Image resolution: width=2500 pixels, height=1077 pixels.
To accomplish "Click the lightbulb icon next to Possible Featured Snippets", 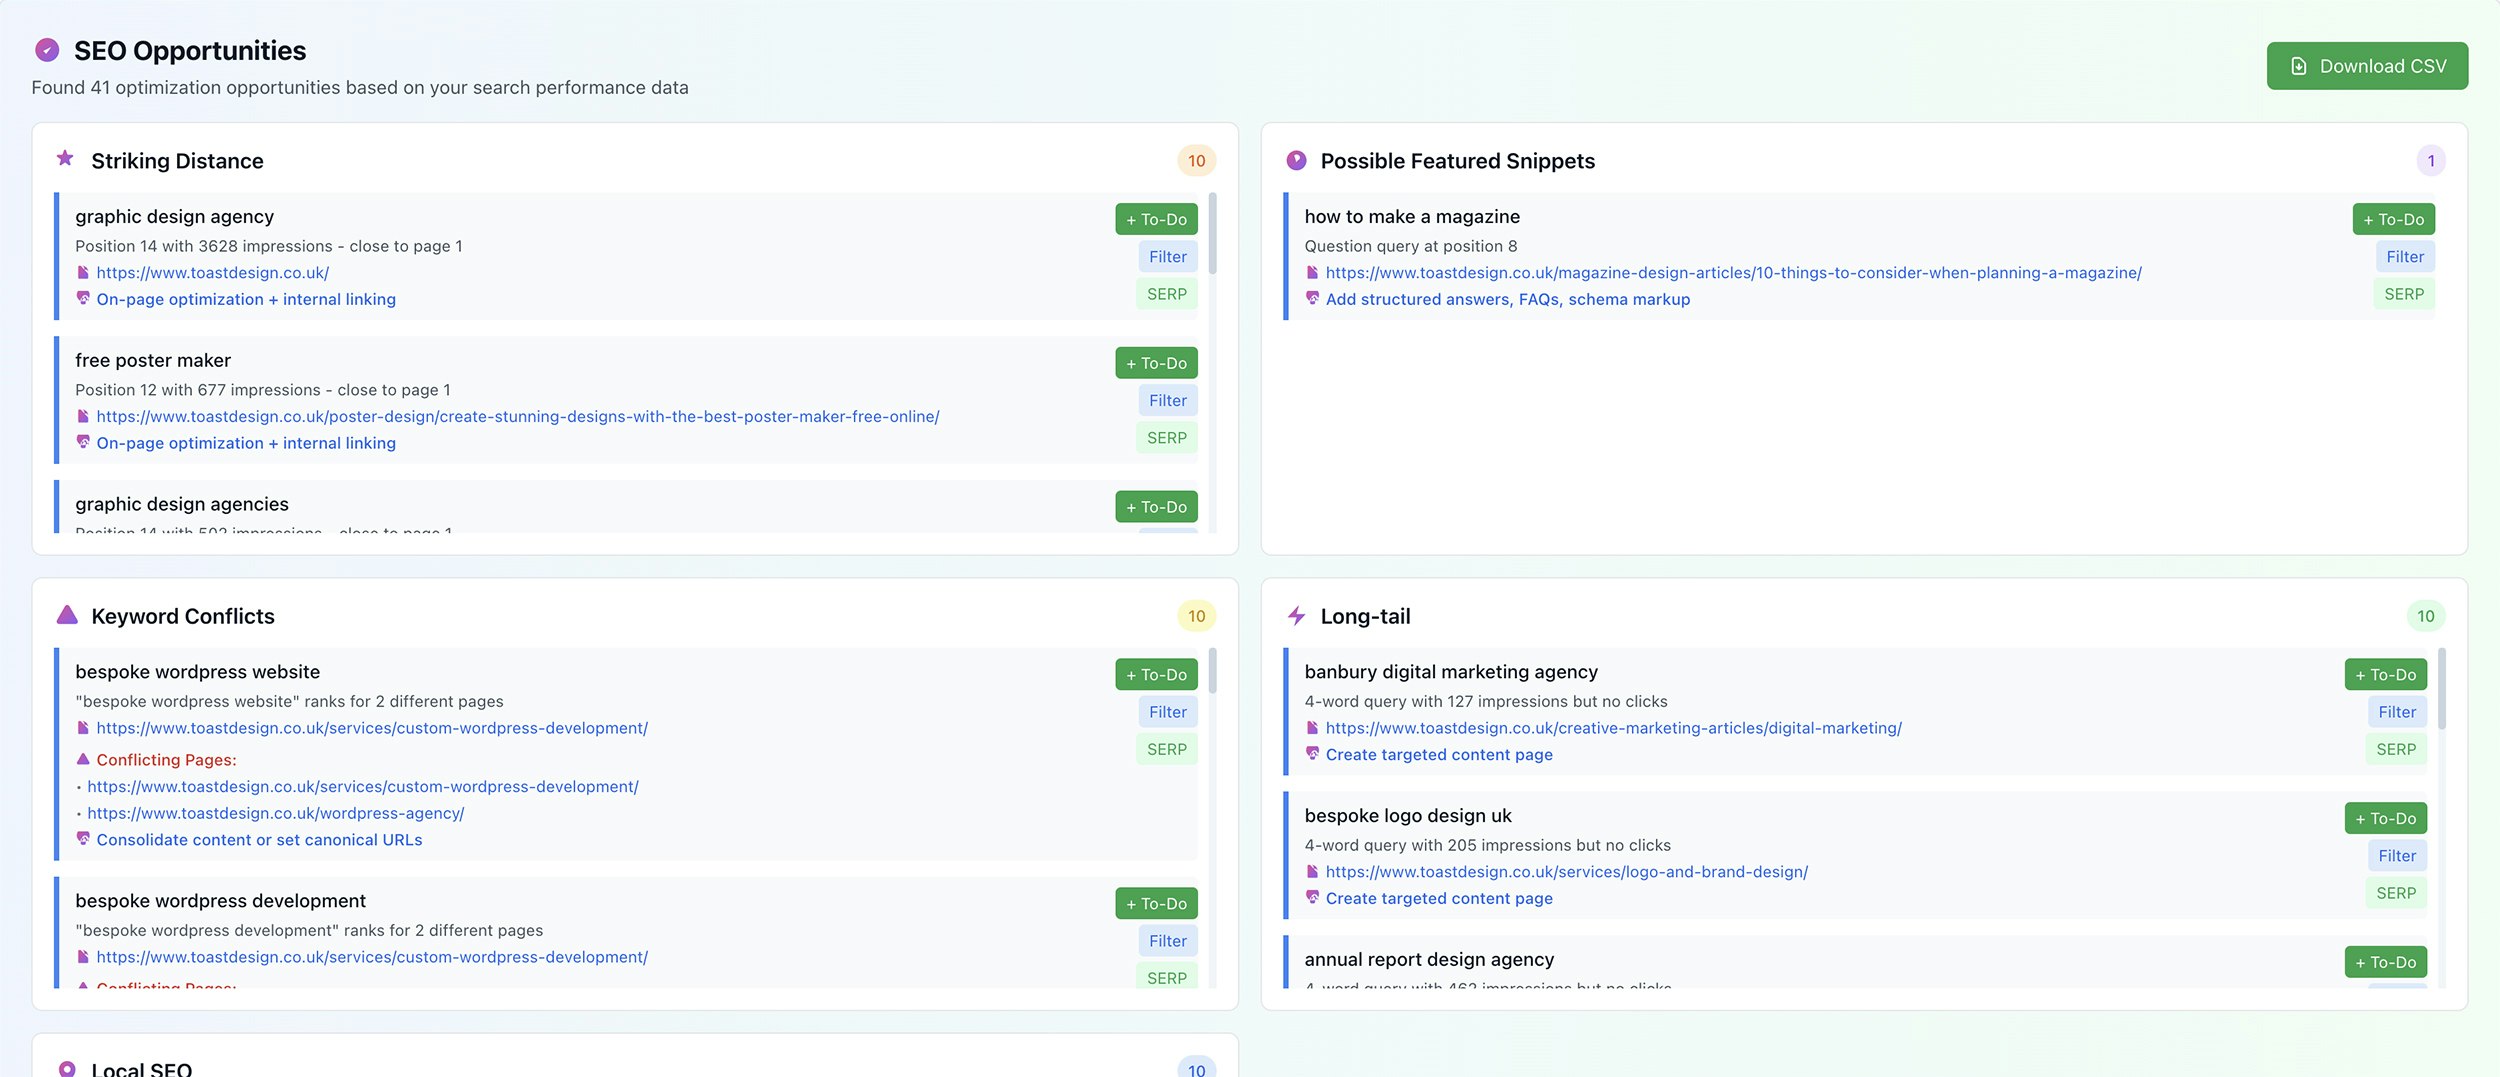I will point(1295,159).
